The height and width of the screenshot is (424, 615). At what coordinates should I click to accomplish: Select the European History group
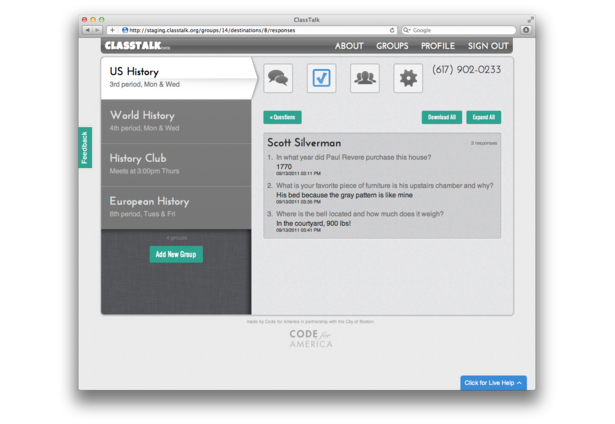[176, 208]
